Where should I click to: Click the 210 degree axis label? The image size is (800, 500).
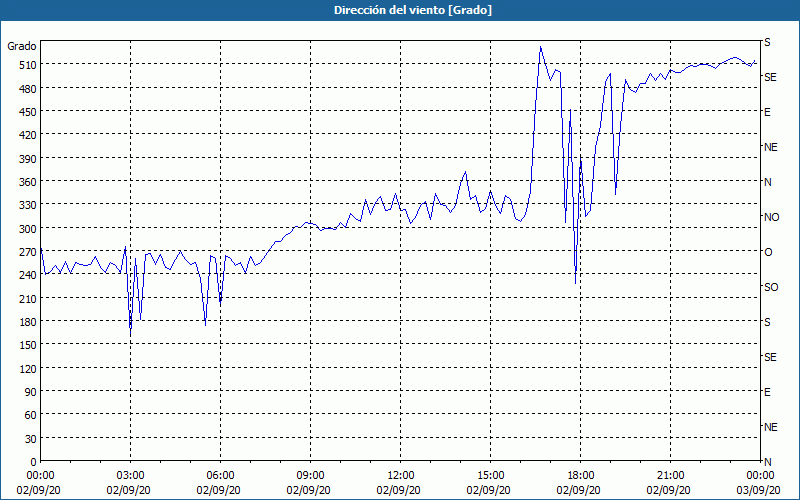coord(29,298)
